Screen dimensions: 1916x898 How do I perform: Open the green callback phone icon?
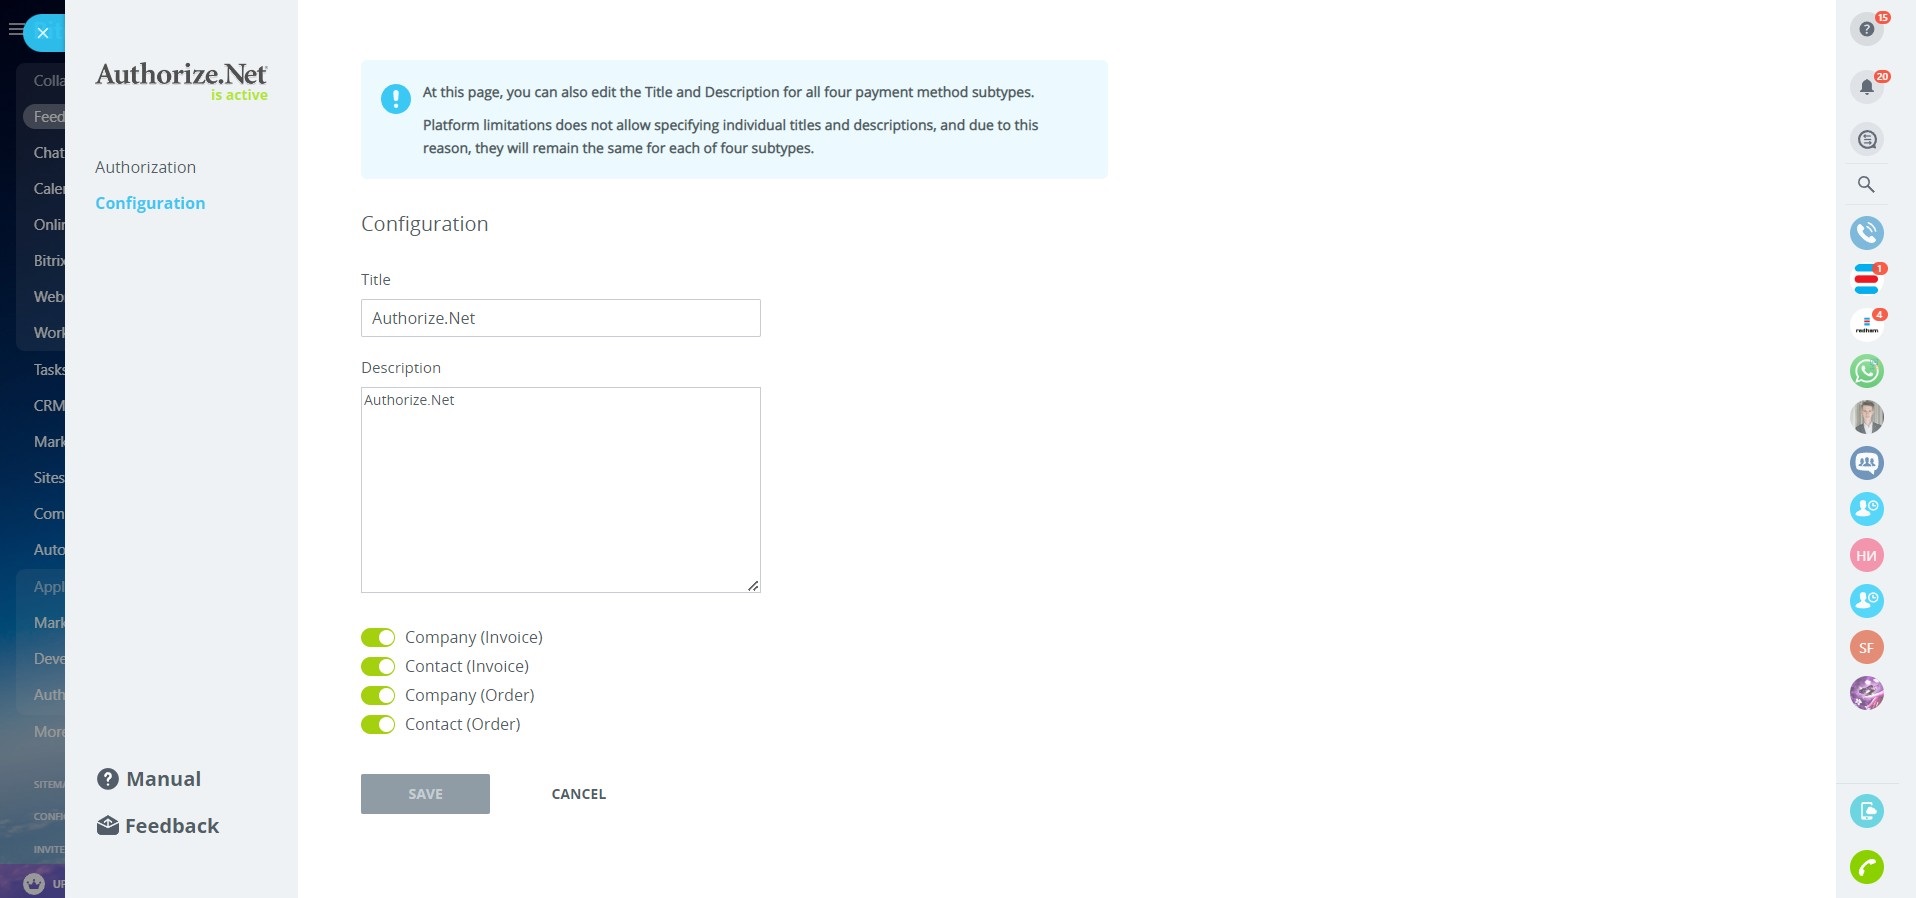click(1868, 869)
